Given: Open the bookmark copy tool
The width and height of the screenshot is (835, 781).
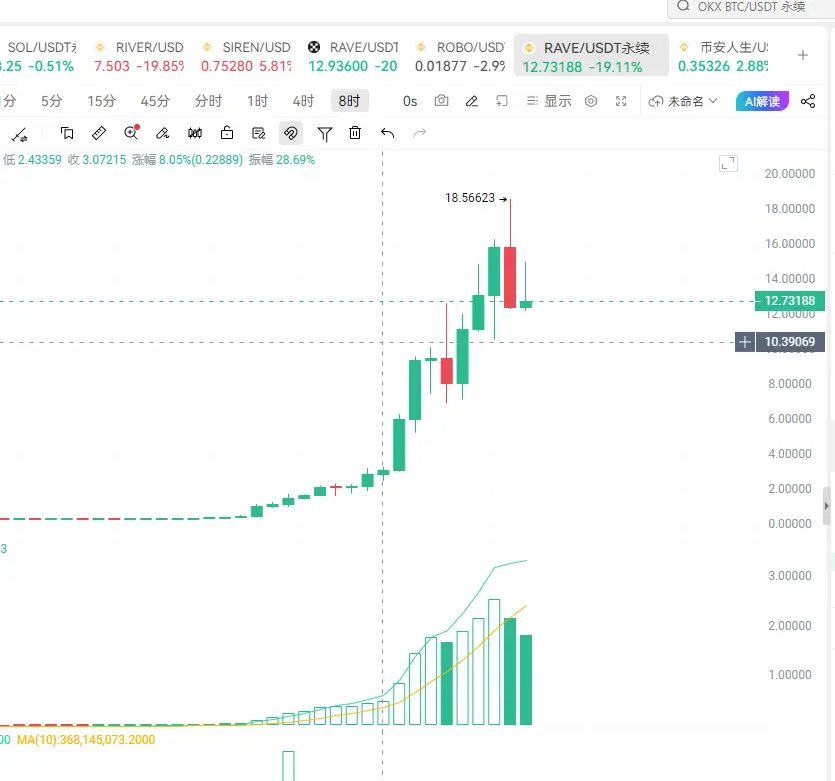Looking at the screenshot, I should [x=67, y=133].
